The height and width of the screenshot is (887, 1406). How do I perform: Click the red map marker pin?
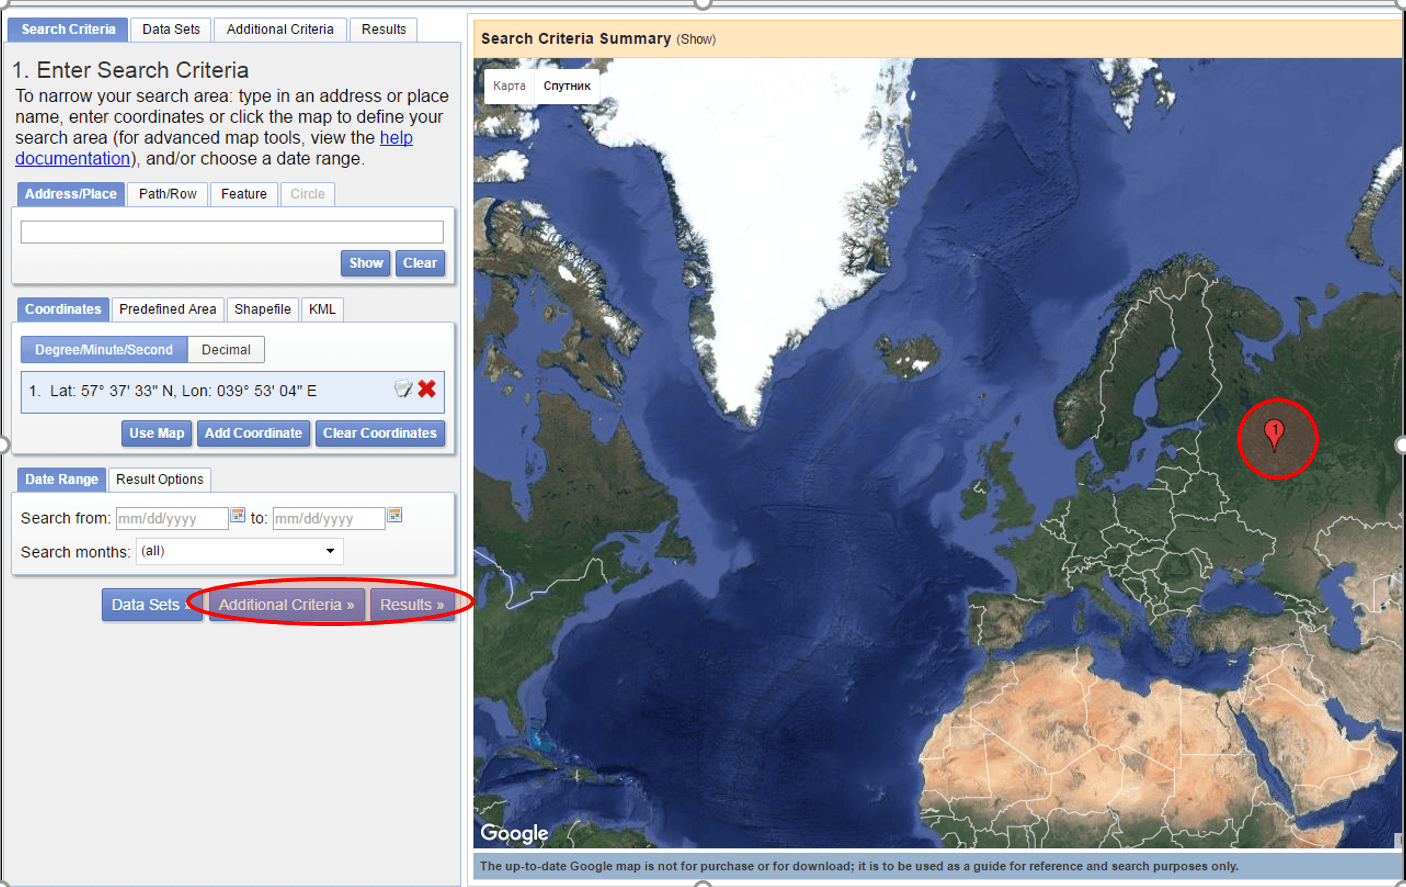point(1274,433)
